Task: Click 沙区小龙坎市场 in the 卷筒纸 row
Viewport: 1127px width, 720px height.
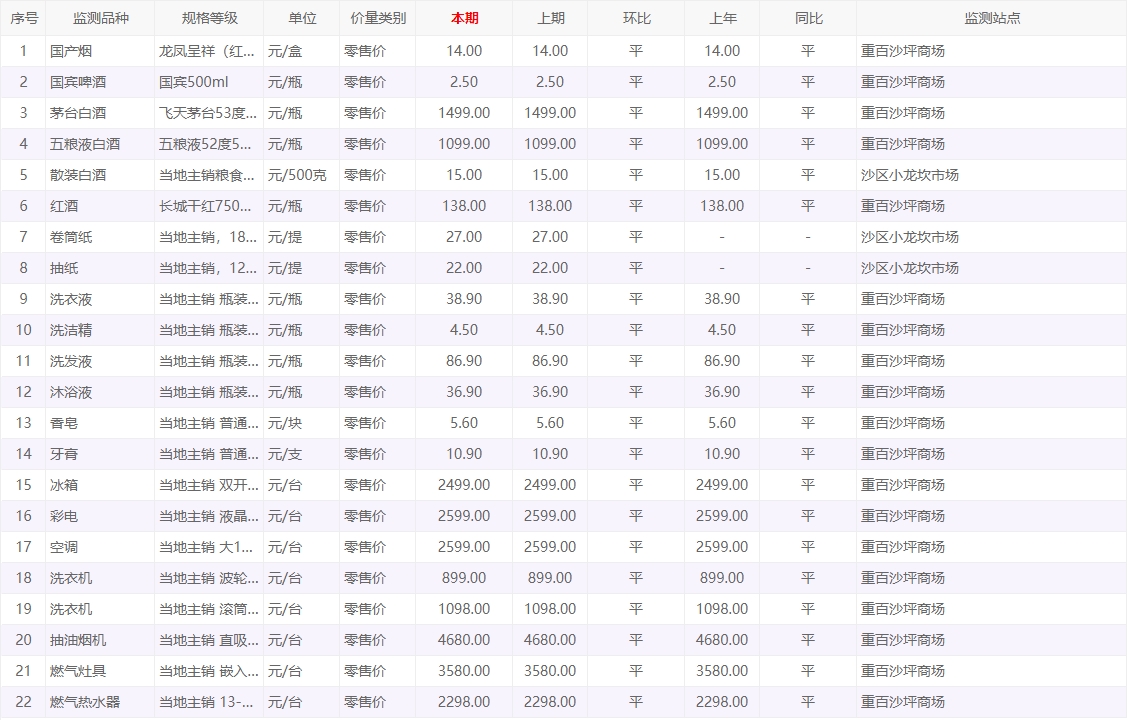Action: click(909, 237)
